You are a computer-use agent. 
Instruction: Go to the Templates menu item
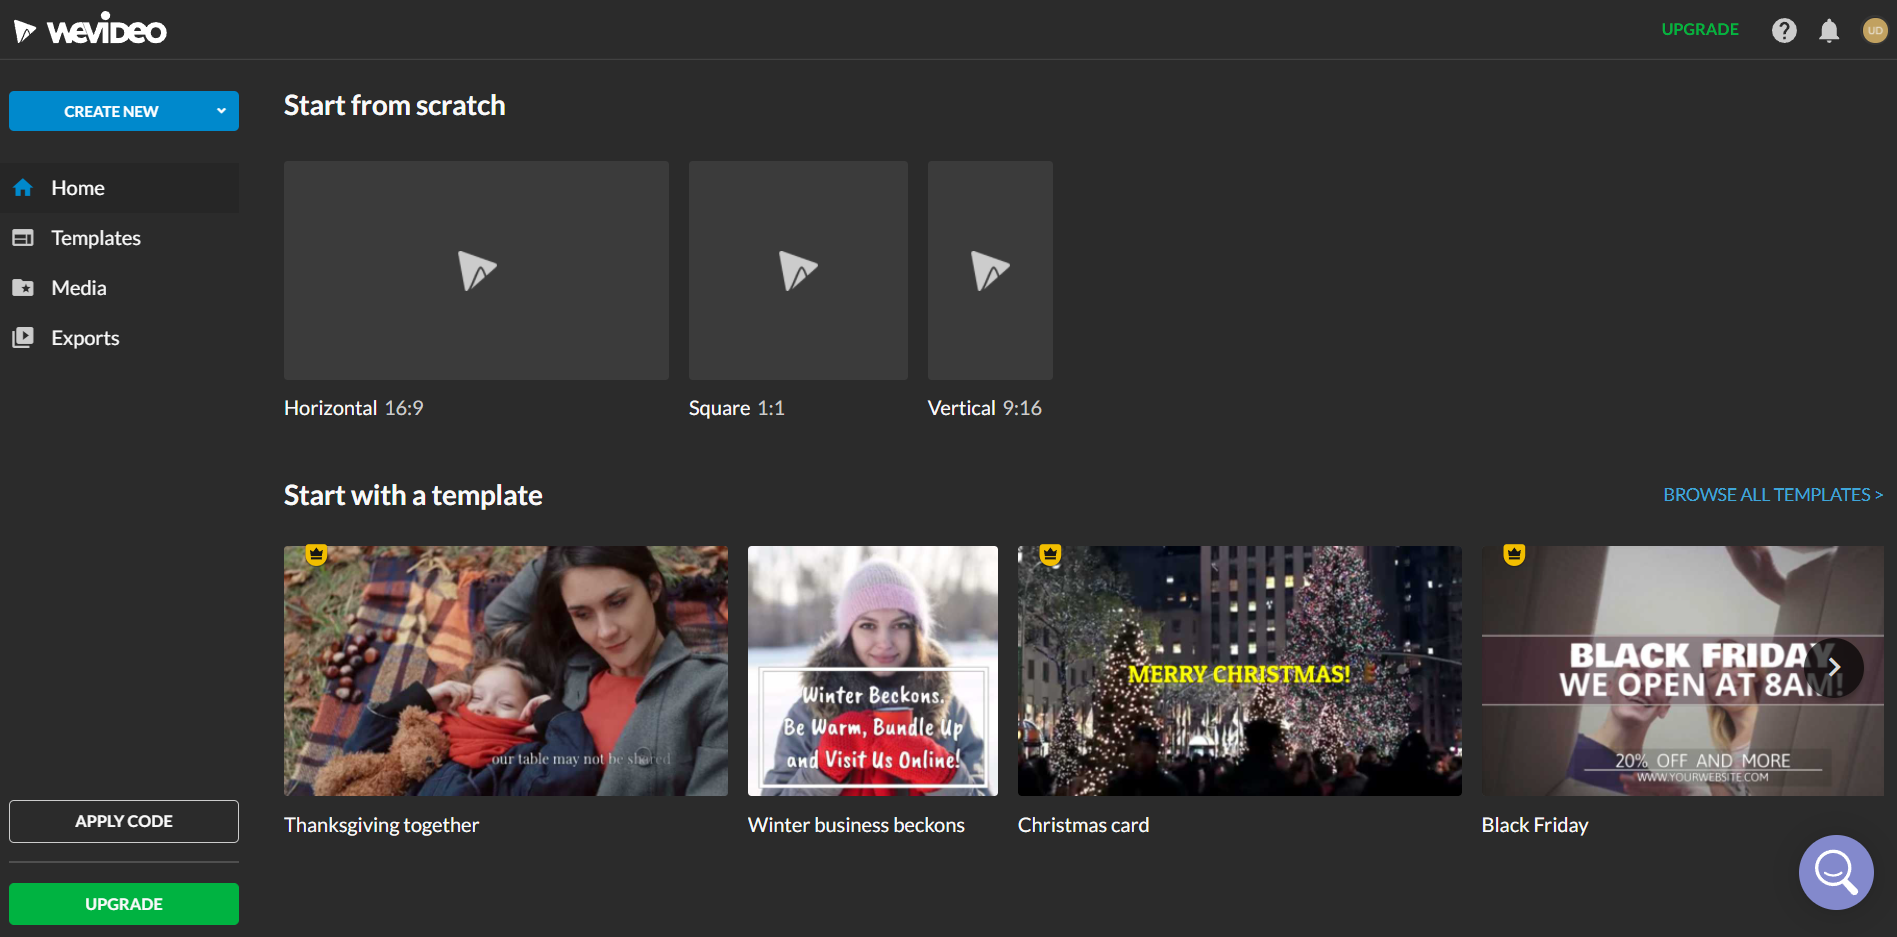point(96,238)
